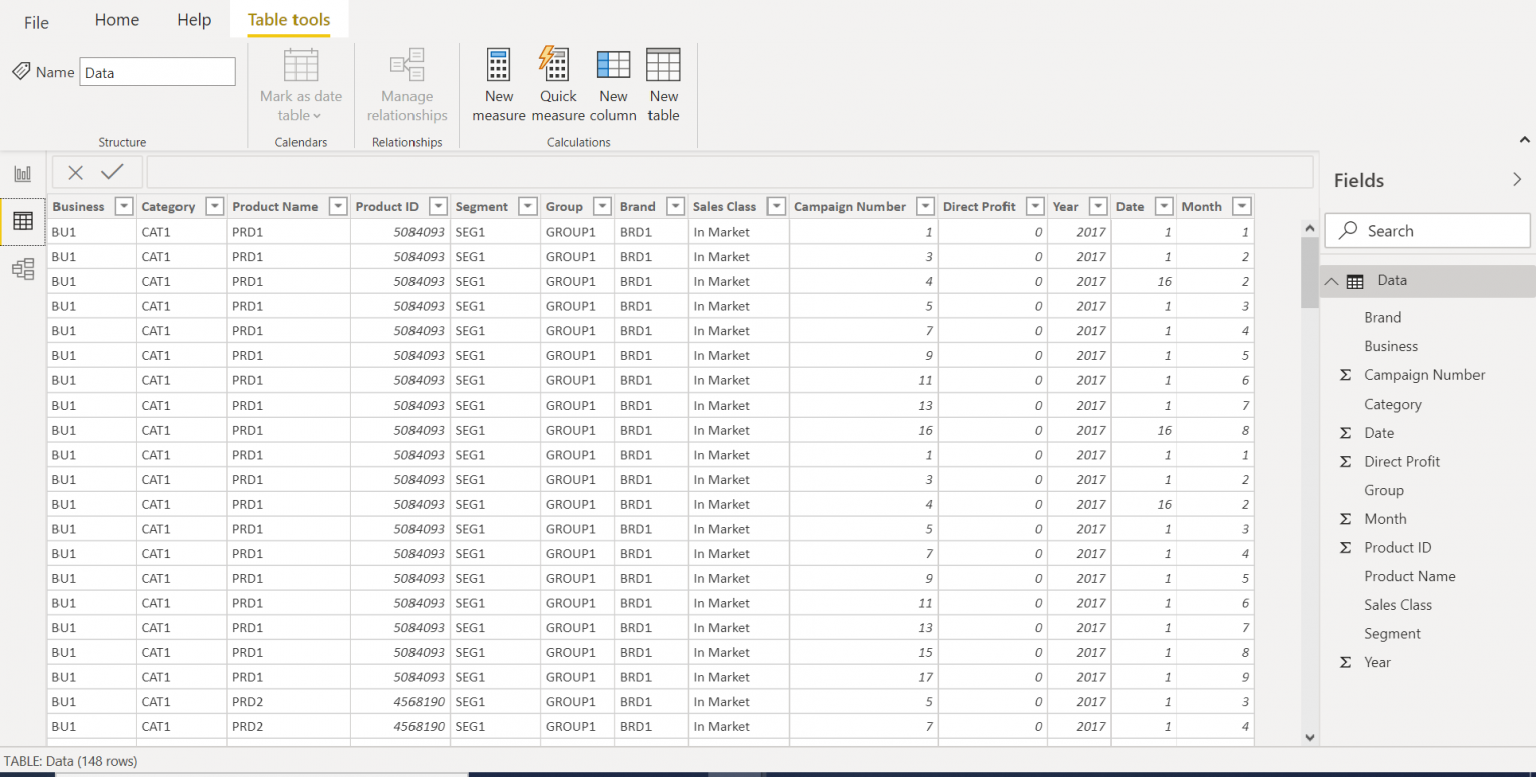
Task: Open the Help ribbon tab
Action: (193, 19)
